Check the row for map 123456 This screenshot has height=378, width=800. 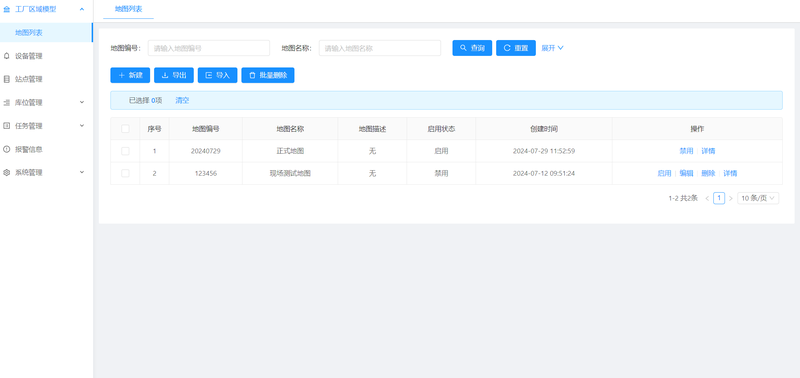125,173
